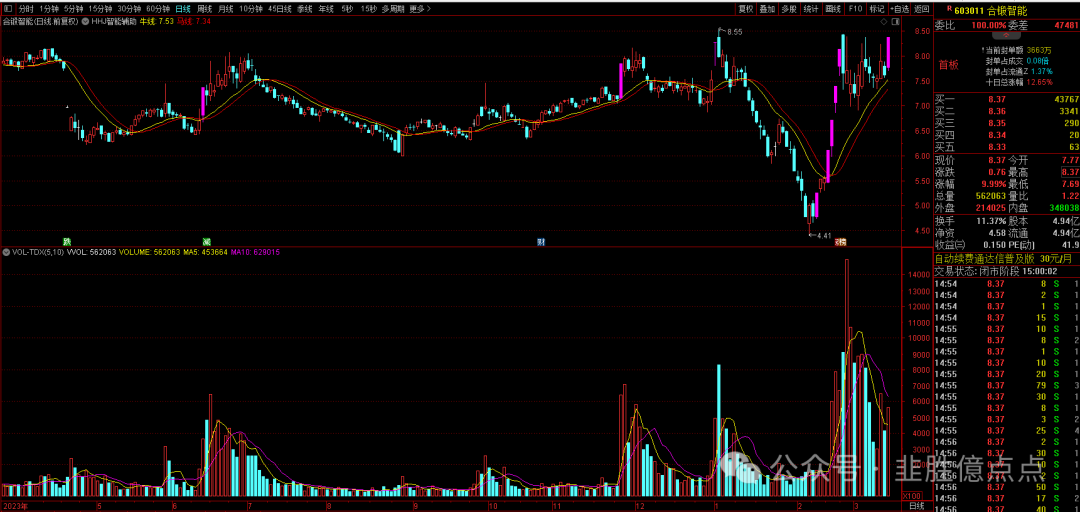This screenshot has width=1080, height=512.
Task: Click the 十日总涨幅 12.65% line
Action: 1019,82
